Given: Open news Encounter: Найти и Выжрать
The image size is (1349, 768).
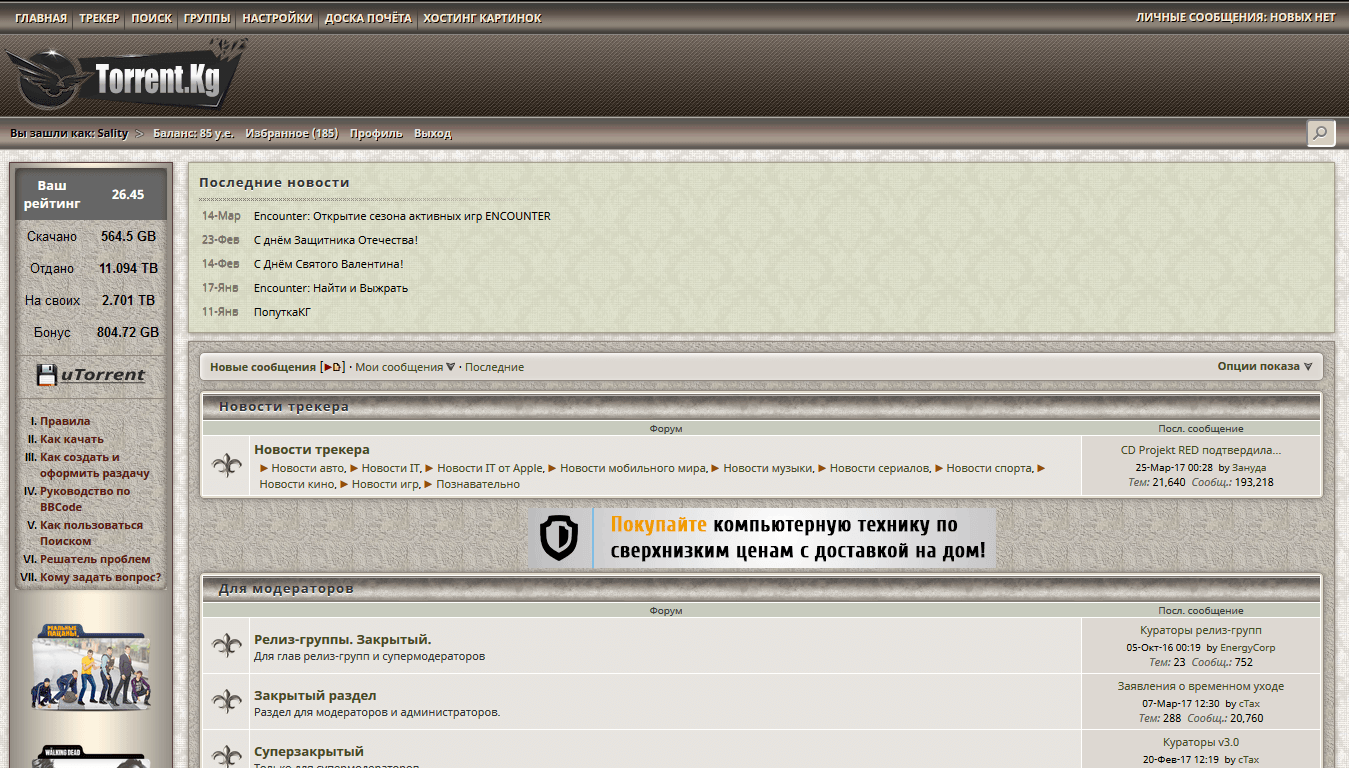Looking at the screenshot, I should pos(331,288).
